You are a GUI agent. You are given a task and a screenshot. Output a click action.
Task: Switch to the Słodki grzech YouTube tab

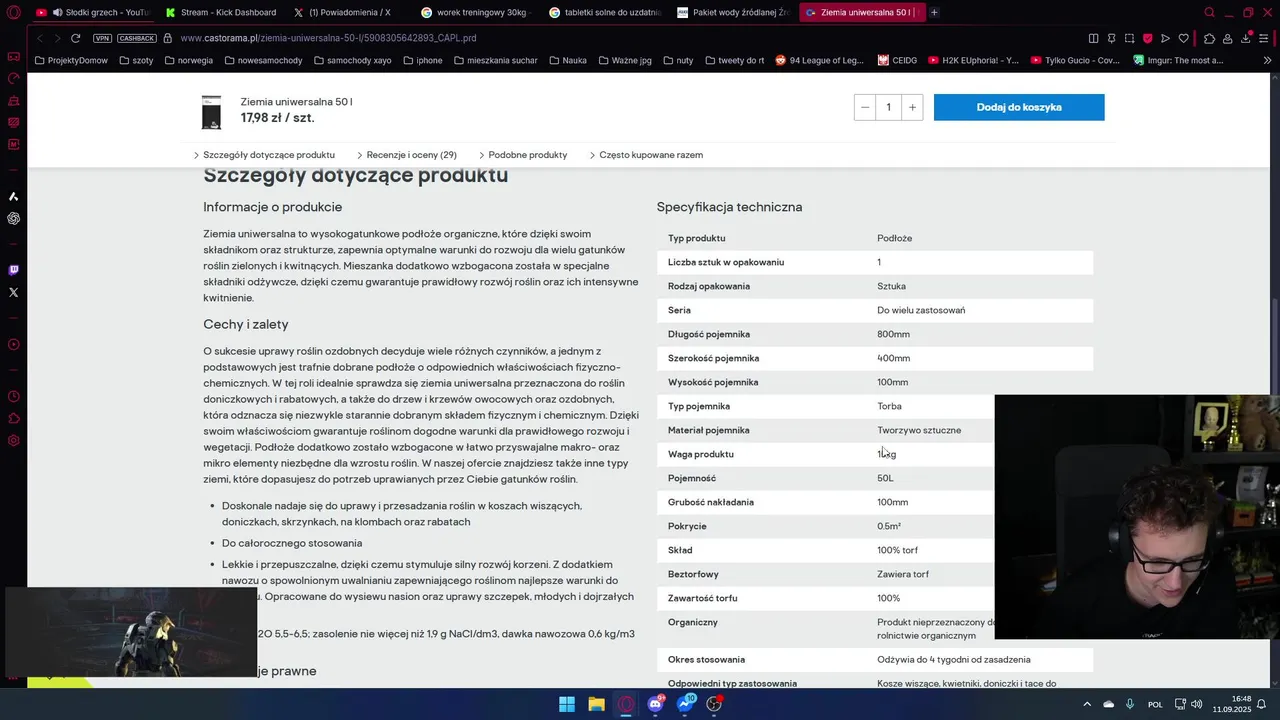pos(92,12)
